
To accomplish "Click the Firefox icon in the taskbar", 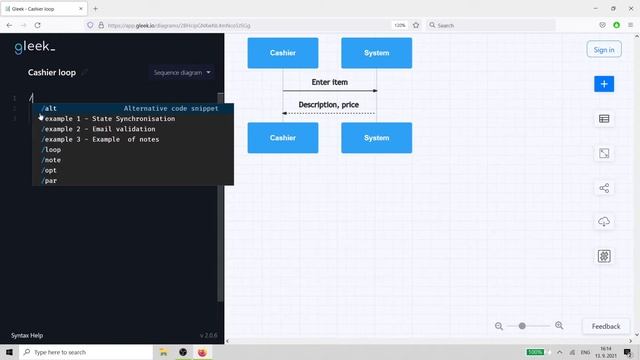I will coord(202,352).
